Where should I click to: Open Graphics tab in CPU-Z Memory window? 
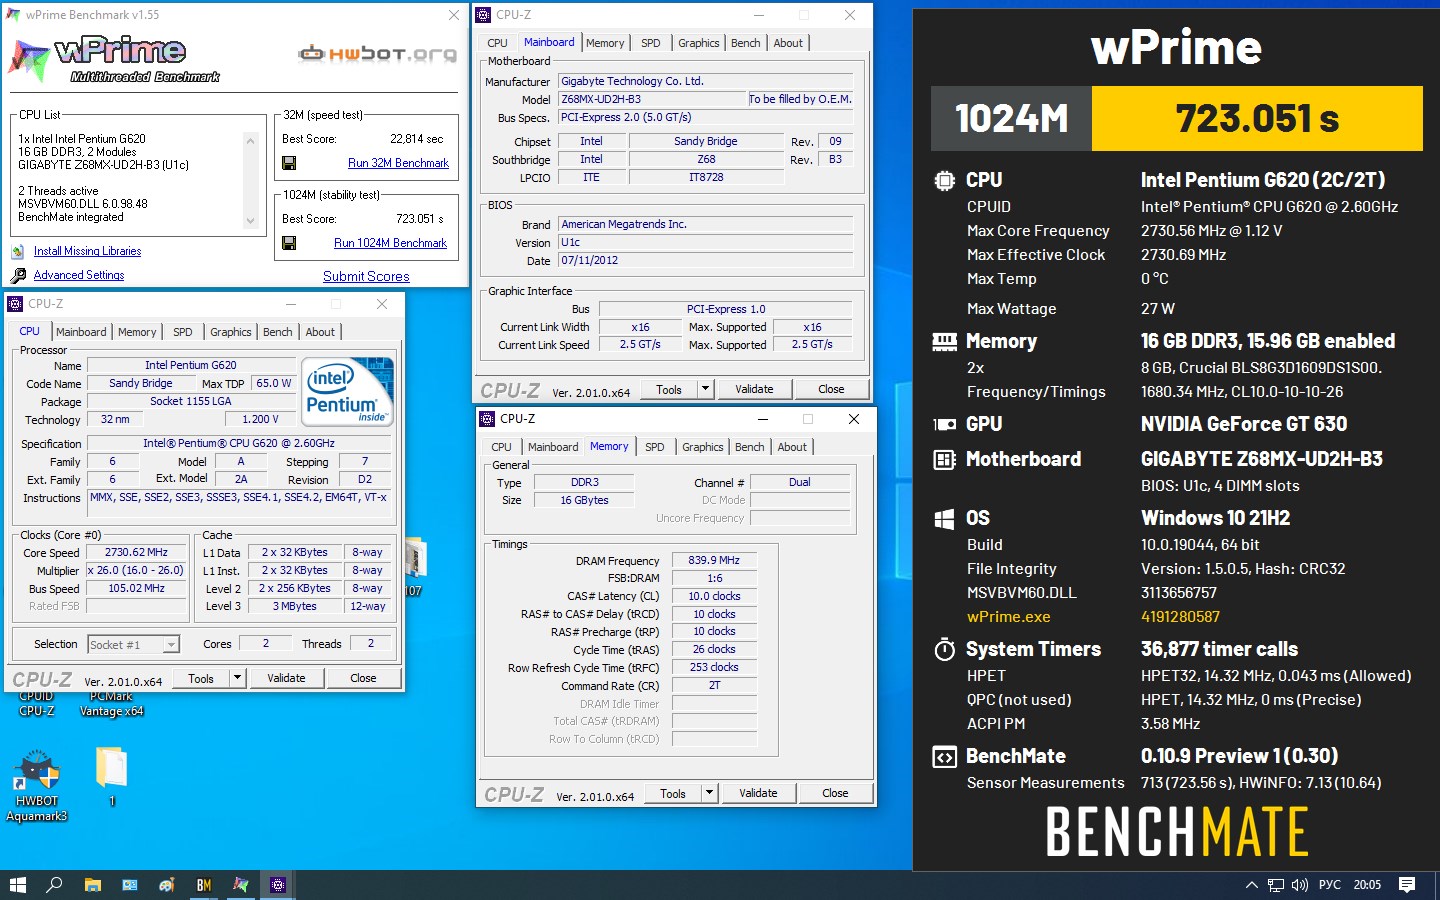703,447
